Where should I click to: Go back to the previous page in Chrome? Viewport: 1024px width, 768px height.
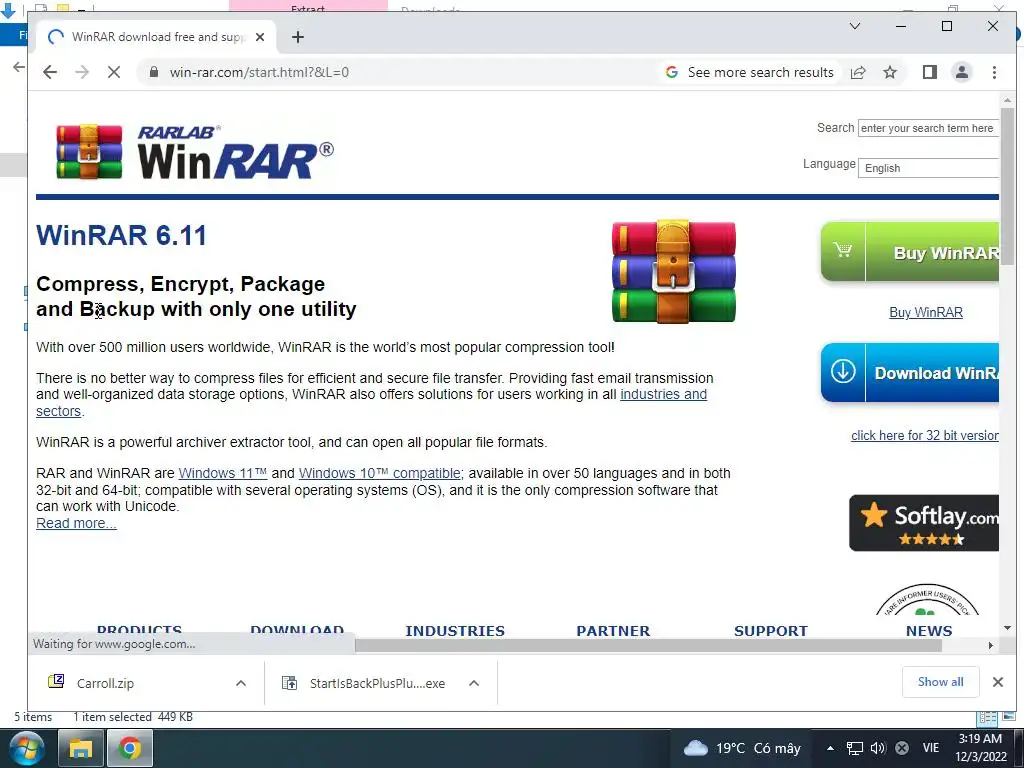50,72
